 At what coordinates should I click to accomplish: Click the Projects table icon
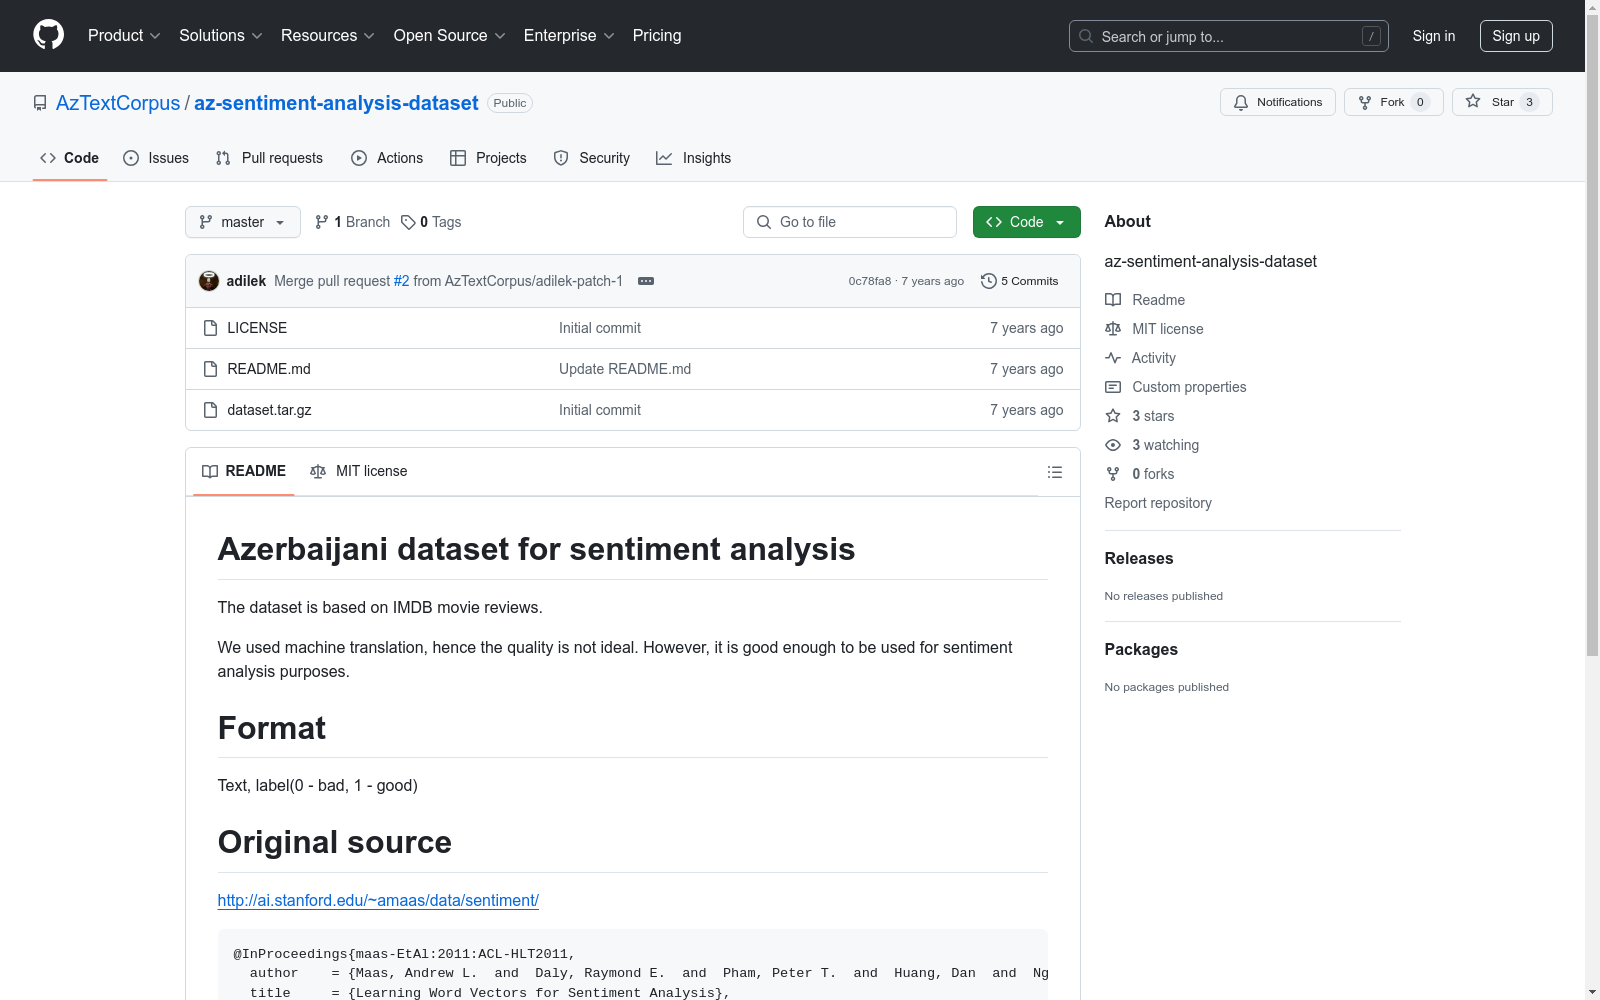458,158
